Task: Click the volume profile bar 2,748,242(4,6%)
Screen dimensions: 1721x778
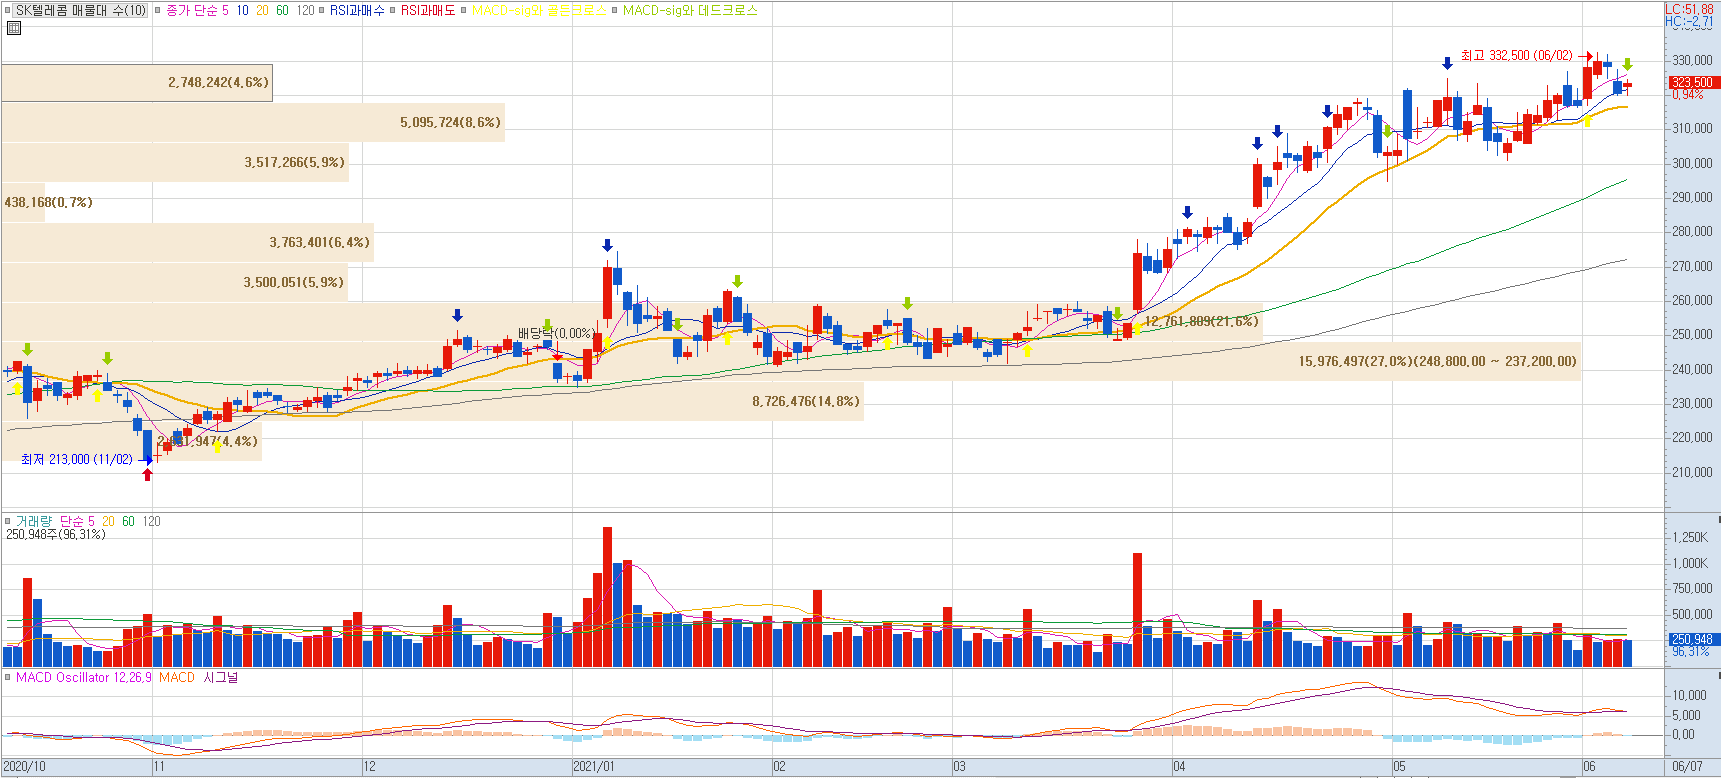Action: click(137, 82)
